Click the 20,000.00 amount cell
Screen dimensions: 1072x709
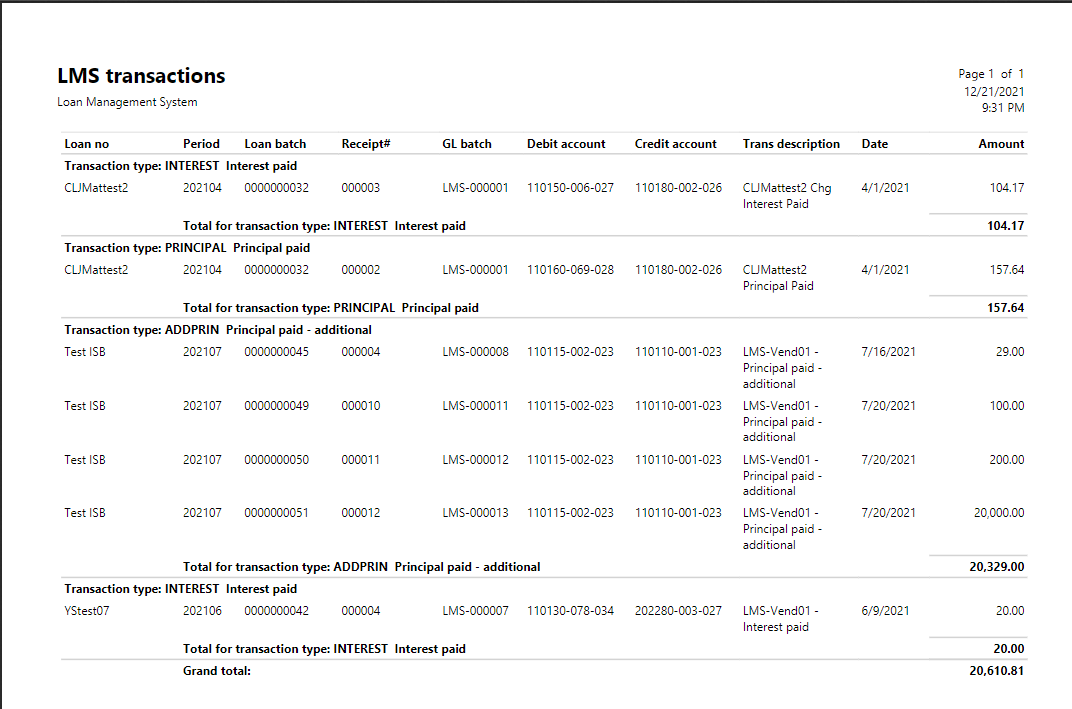click(1002, 512)
